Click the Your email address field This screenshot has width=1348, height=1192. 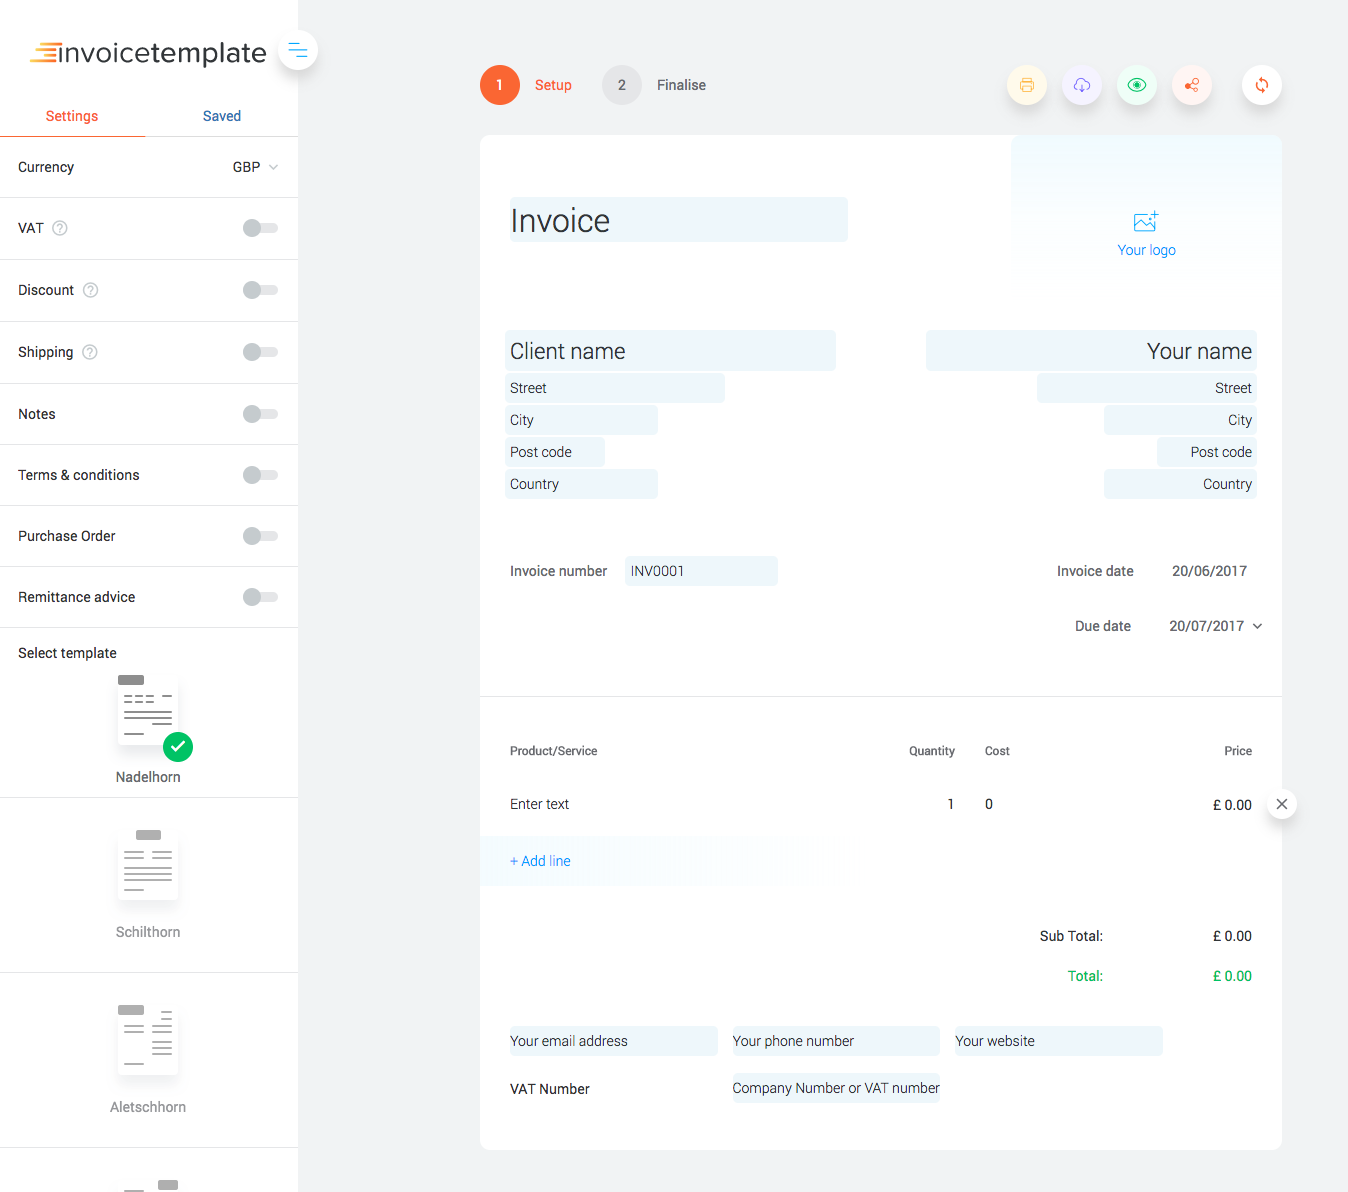point(614,1041)
